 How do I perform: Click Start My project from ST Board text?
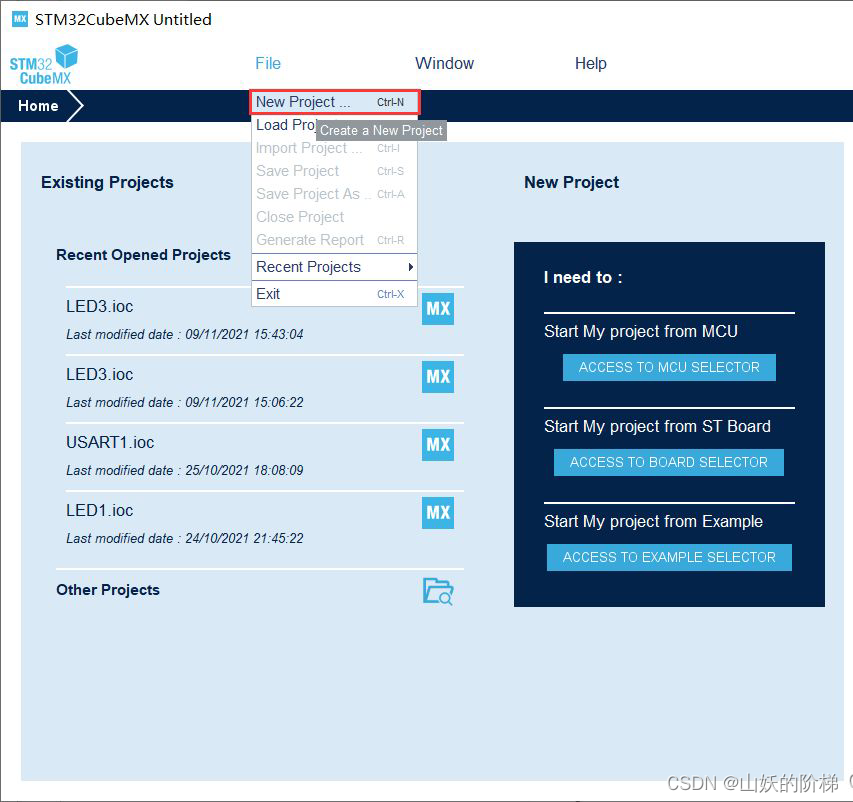click(x=657, y=427)
